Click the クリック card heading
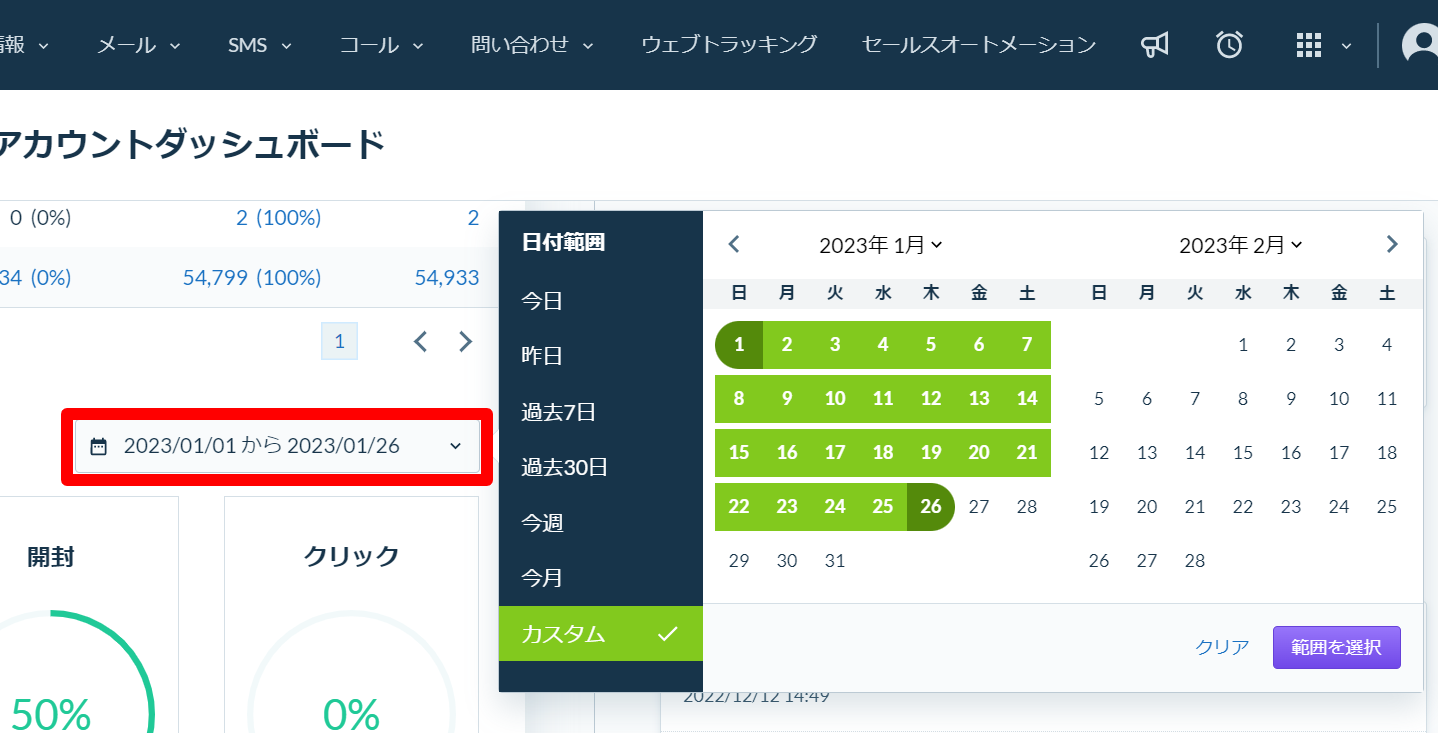This screenshot has width=1438, height=733. coord(351,556)
